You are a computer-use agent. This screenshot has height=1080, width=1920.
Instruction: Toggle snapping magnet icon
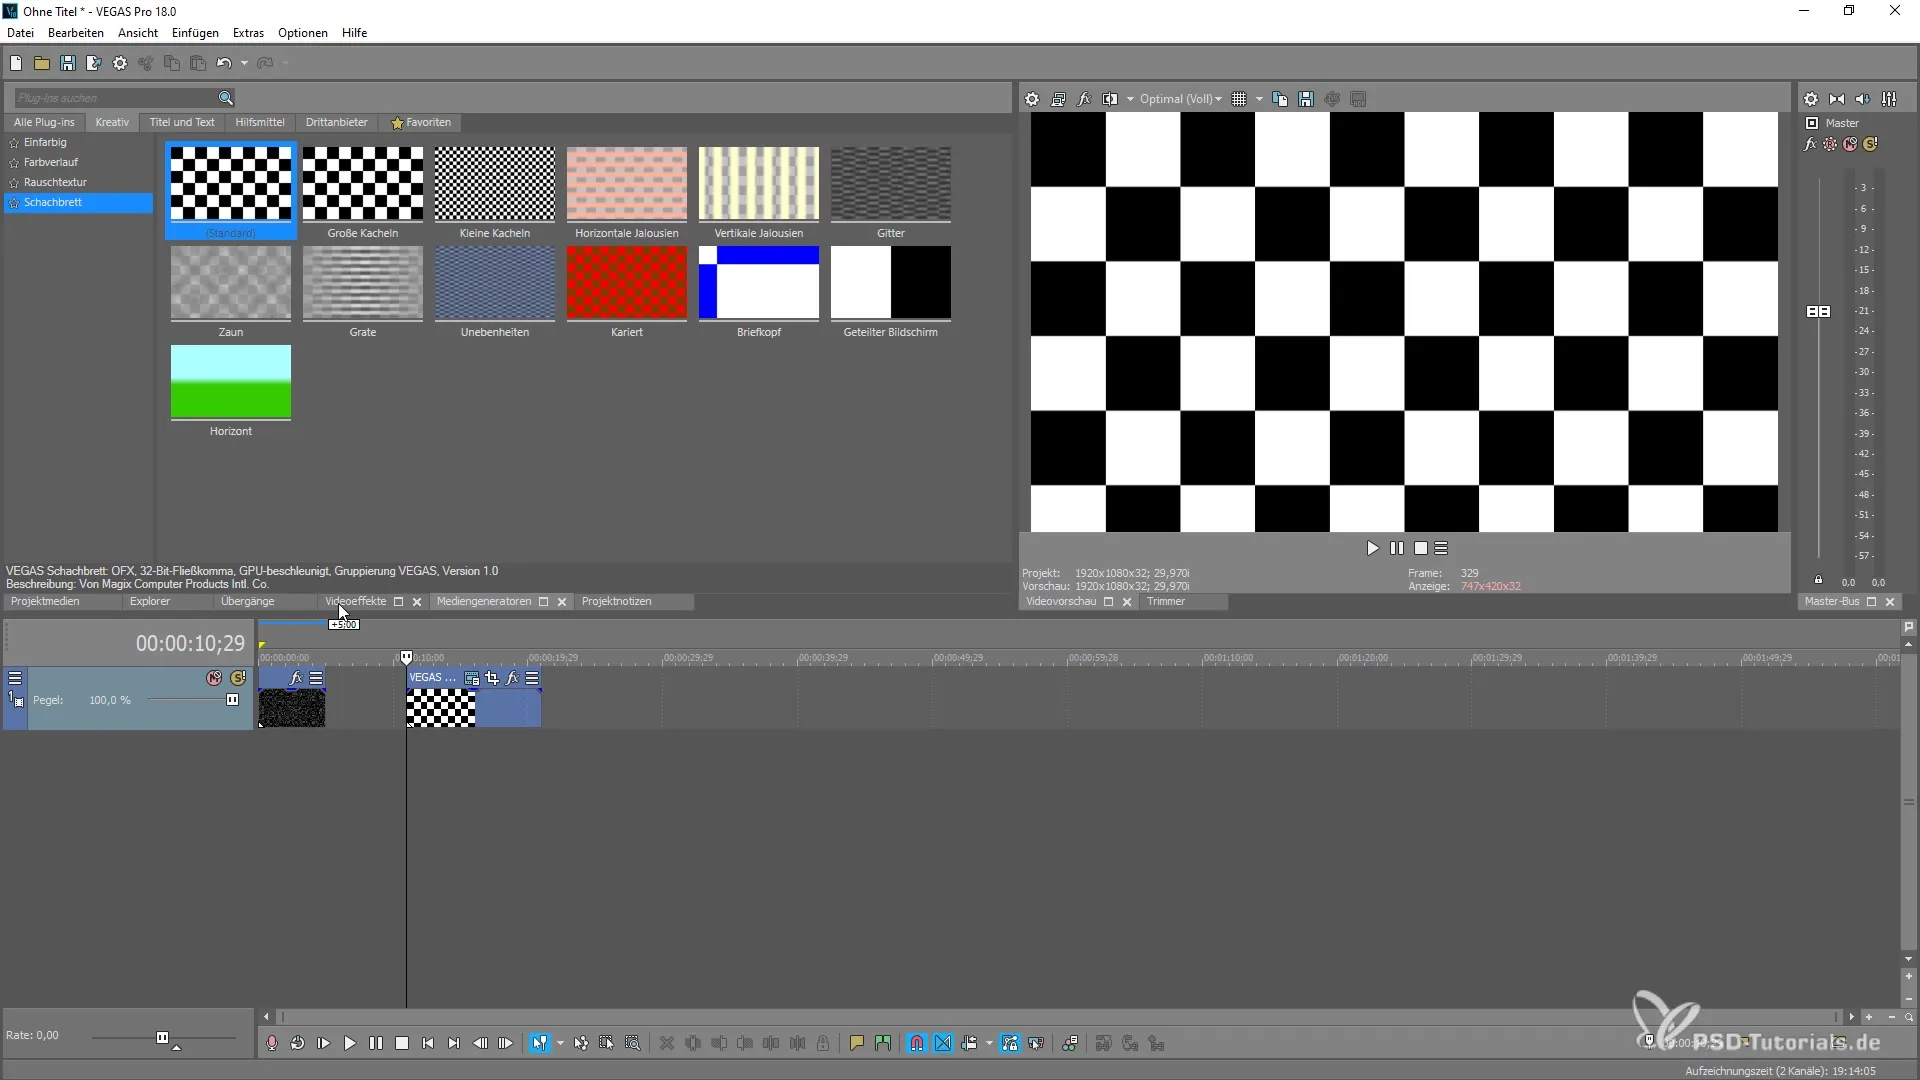917,1043
